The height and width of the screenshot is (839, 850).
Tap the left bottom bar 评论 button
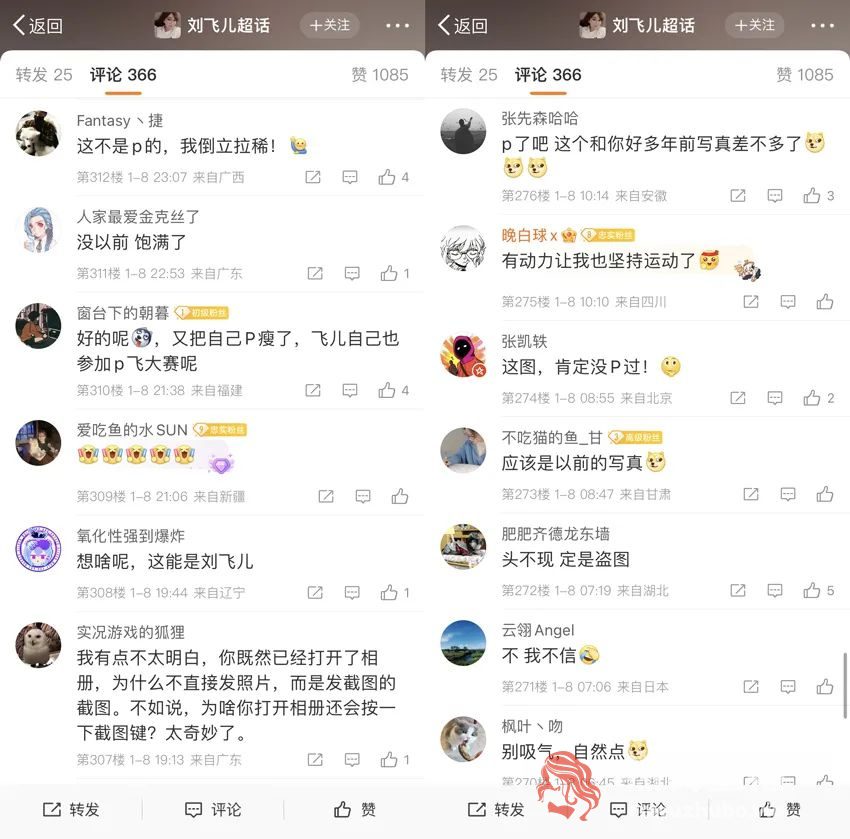tap(212, 810)
